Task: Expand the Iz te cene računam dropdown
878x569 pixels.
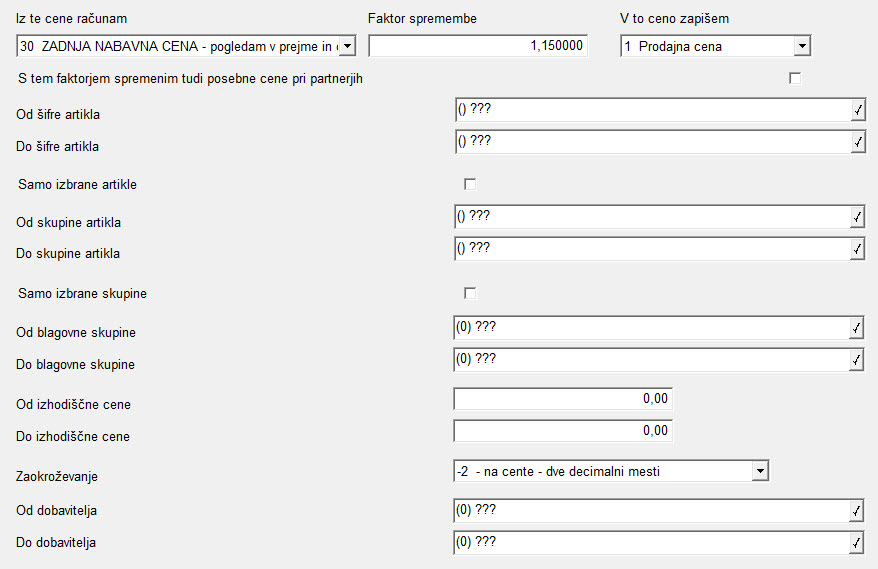Action: click(x=347, y=46)
